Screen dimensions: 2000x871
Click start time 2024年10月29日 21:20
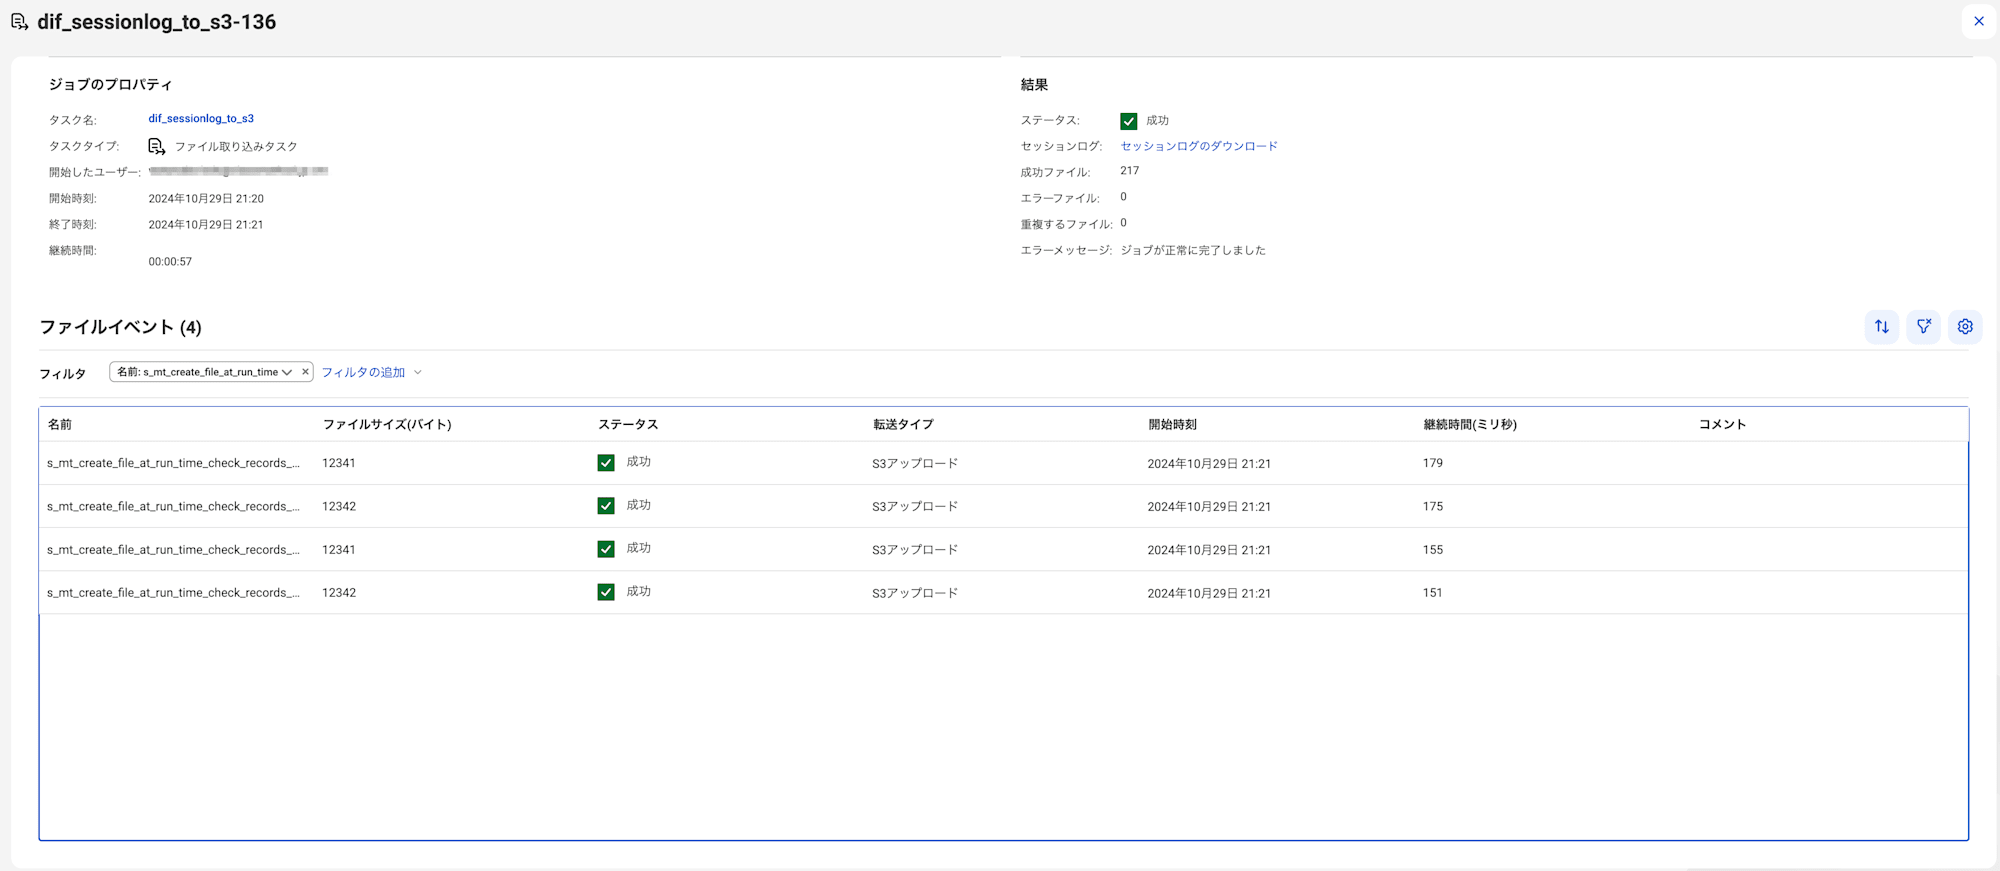coord(206,198)
